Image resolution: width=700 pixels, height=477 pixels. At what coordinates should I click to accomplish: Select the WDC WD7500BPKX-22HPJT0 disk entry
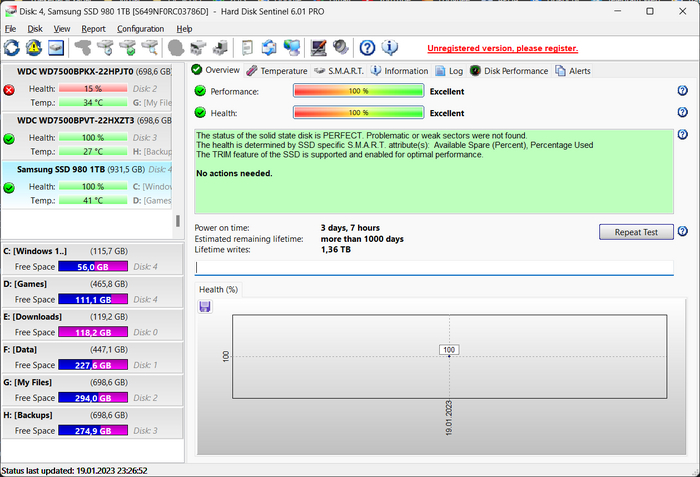87,87
